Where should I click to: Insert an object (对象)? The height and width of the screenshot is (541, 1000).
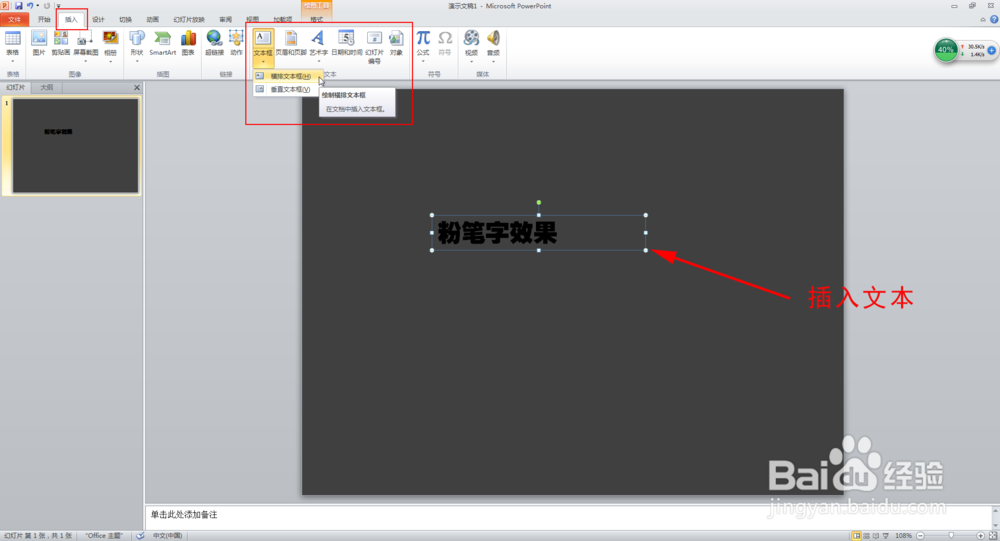pos(396,43)
